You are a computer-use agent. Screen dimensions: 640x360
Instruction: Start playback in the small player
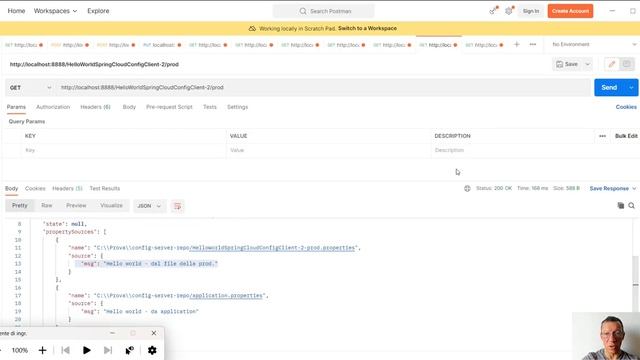click(x=87, y=350)
